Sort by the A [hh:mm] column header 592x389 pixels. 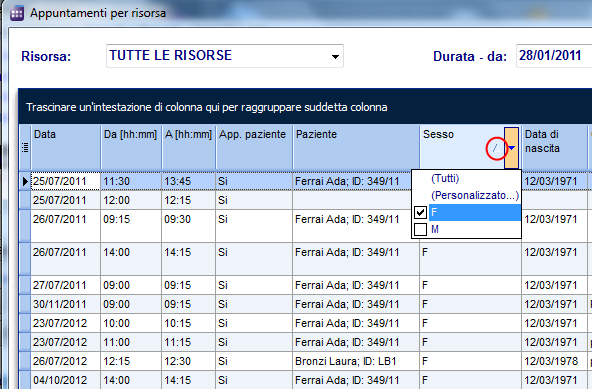pos(188,147)
